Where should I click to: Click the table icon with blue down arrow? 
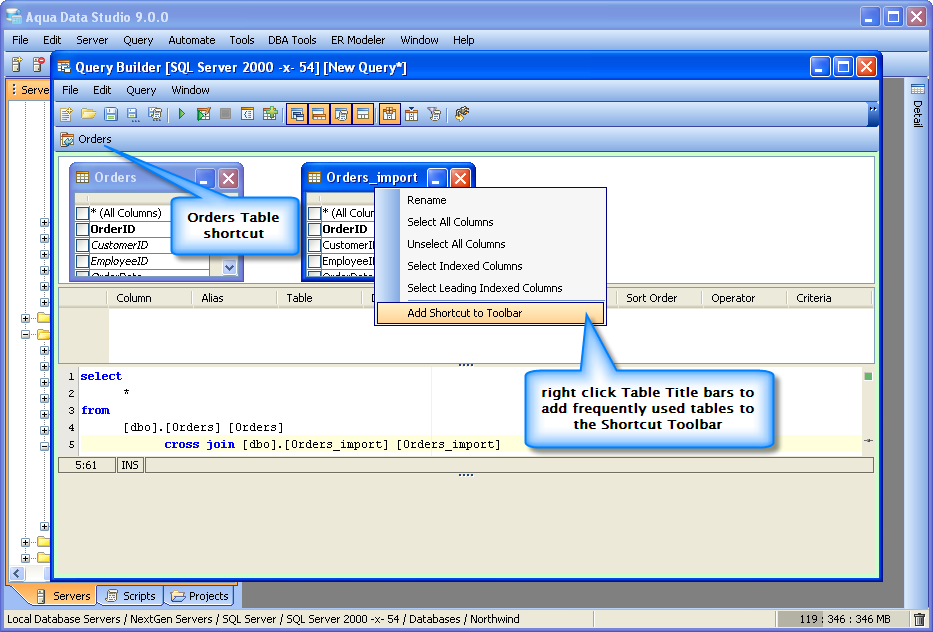point(412,114)
